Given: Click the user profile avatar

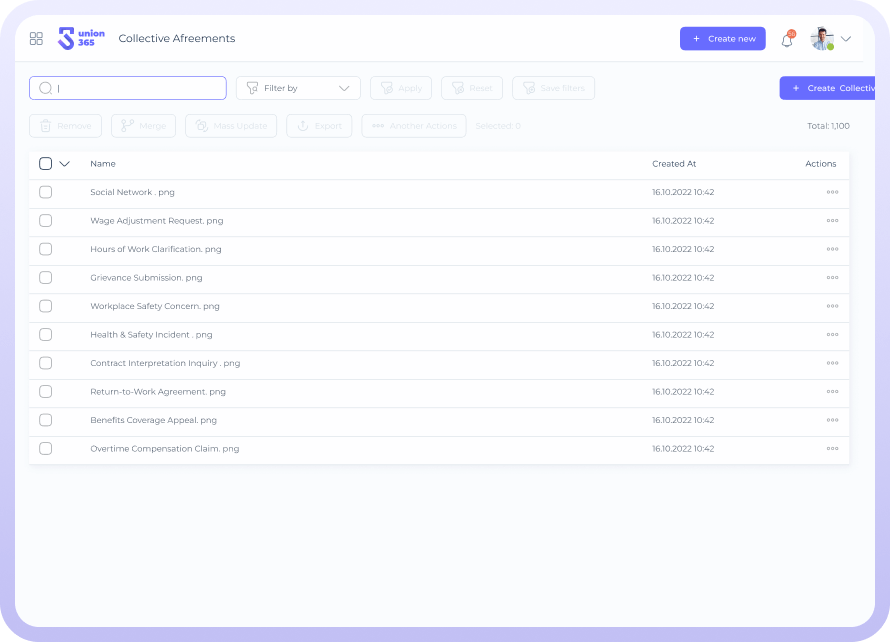Looking at the screenshot, I should (x=822, y=39).
